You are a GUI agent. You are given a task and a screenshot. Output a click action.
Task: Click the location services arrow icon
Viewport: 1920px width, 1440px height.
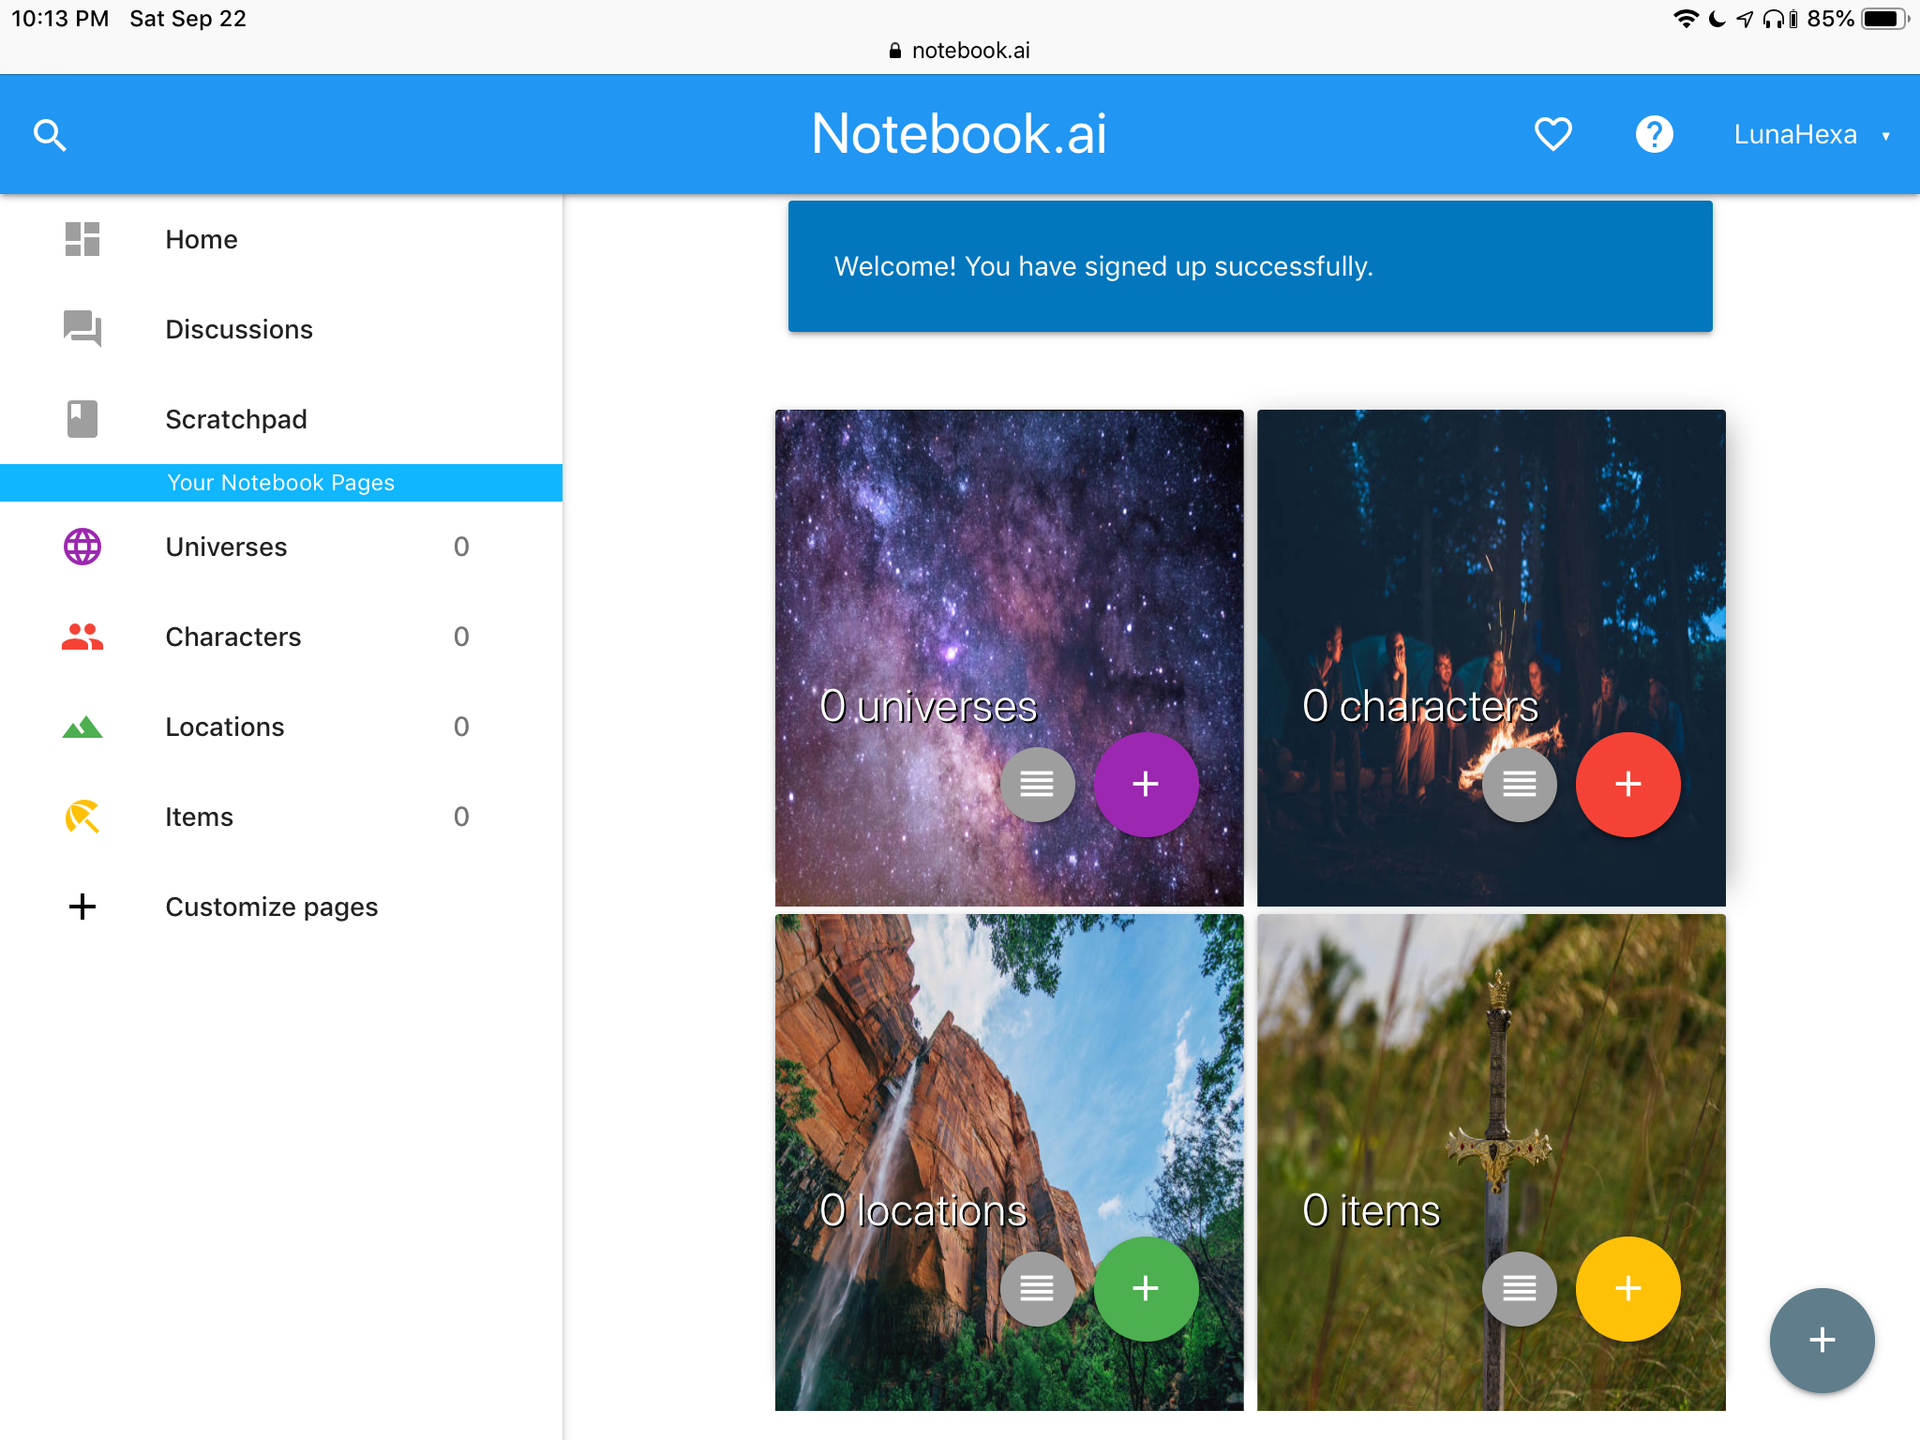click(x=1745, y=19)
